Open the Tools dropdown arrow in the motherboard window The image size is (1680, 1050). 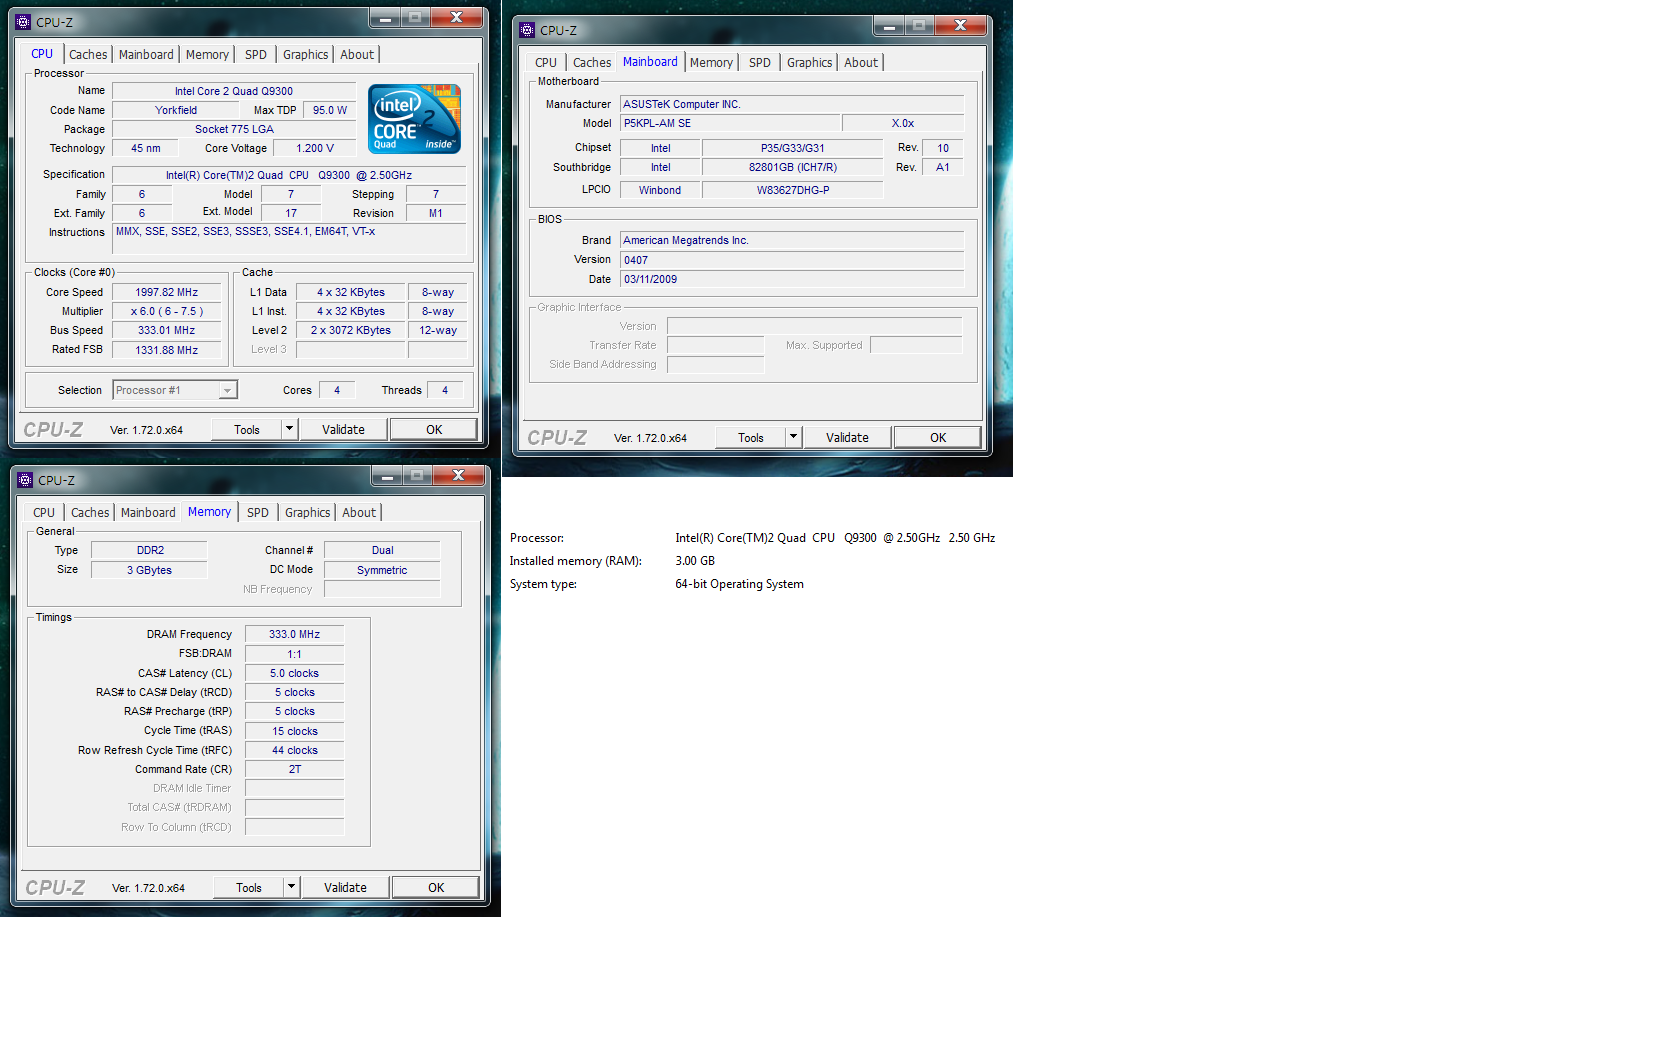click(x=793, y=437)
